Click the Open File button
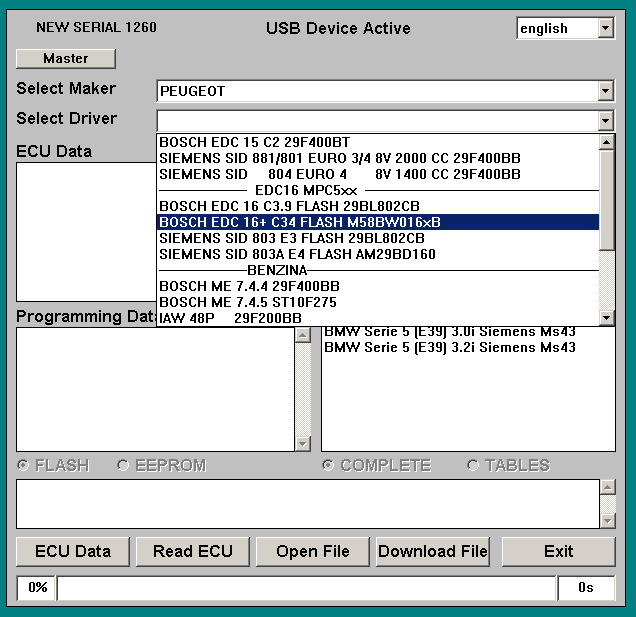636x617 pixels. pos(313,552)
